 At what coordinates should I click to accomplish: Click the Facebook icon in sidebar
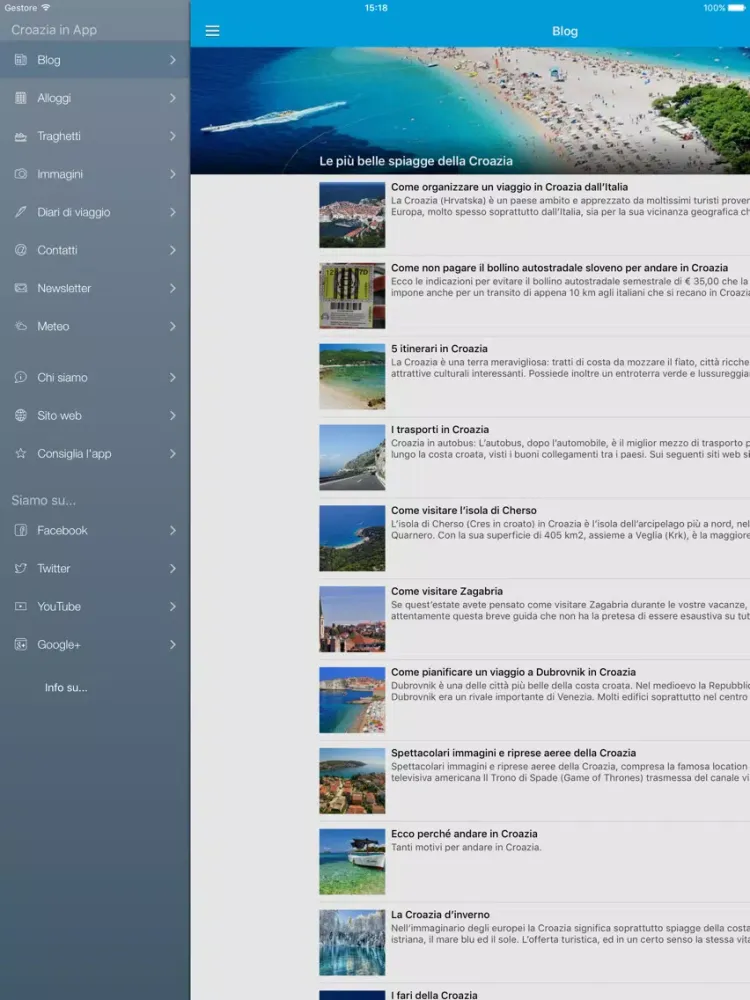[x=21, y=530]
